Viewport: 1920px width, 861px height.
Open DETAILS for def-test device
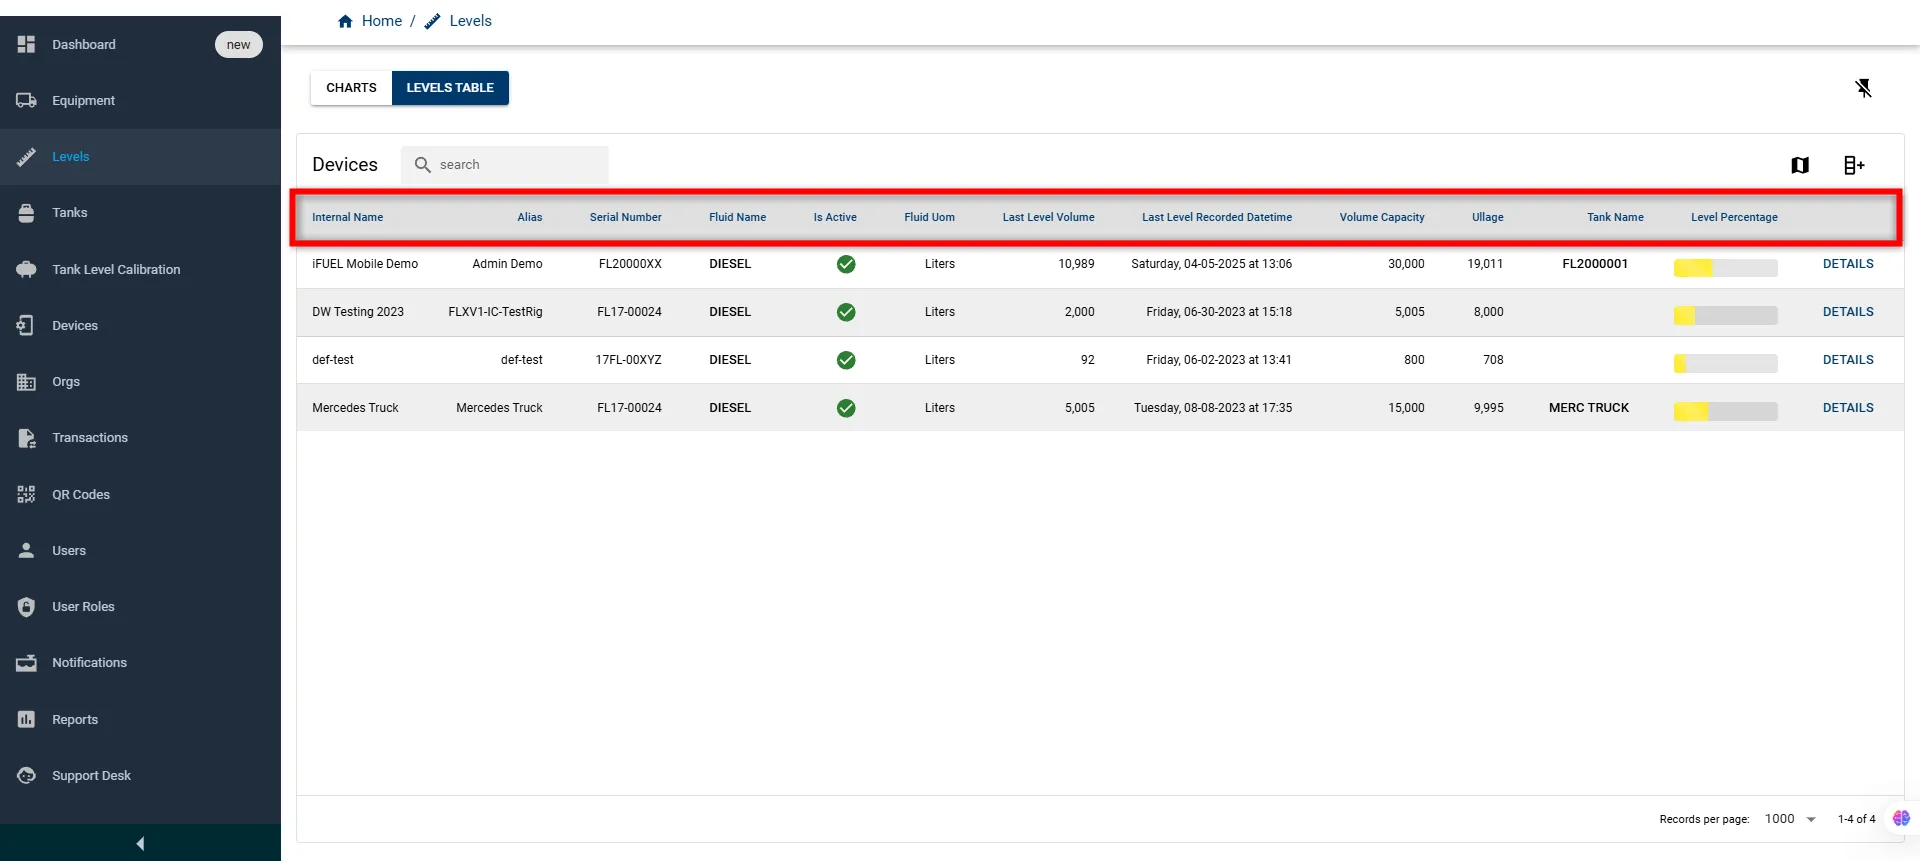click(x=1848, y=360)
